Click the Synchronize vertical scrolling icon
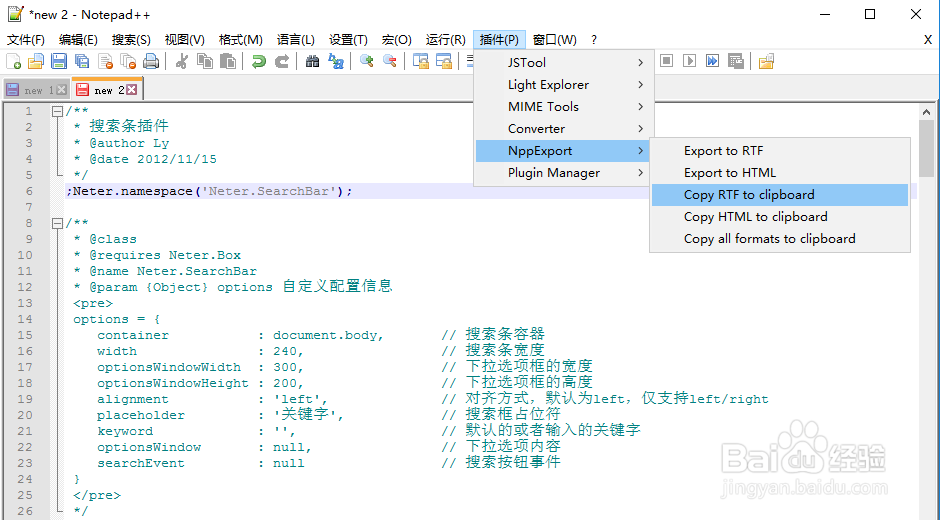This screenshot has width=940, height=520. tap(421, 61)
